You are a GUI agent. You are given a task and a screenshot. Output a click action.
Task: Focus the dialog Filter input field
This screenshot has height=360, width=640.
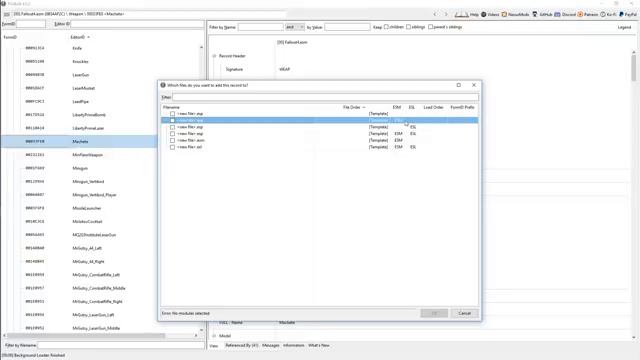tap(325, 97)
